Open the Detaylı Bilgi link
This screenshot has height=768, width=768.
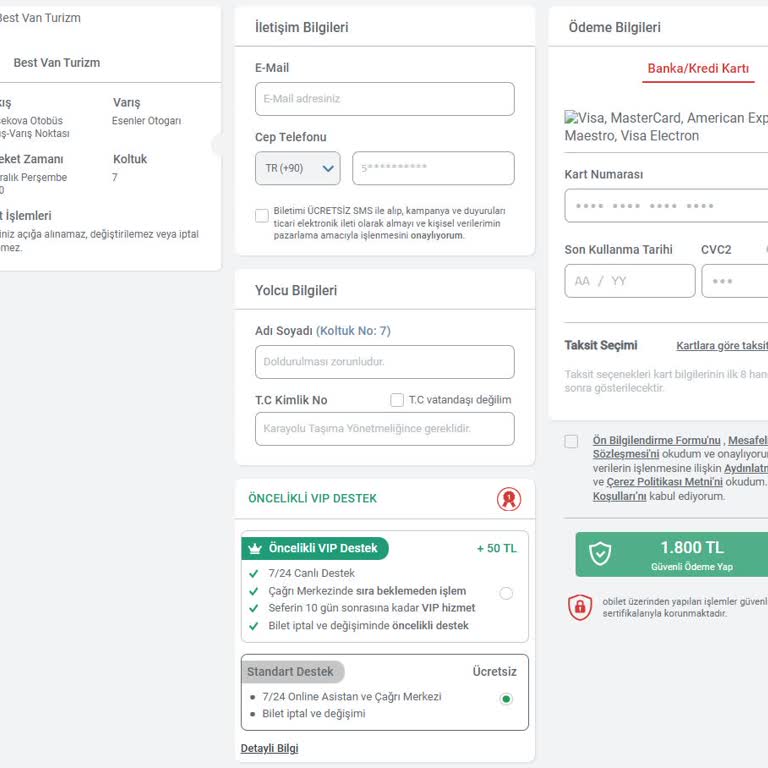point(269,748)
